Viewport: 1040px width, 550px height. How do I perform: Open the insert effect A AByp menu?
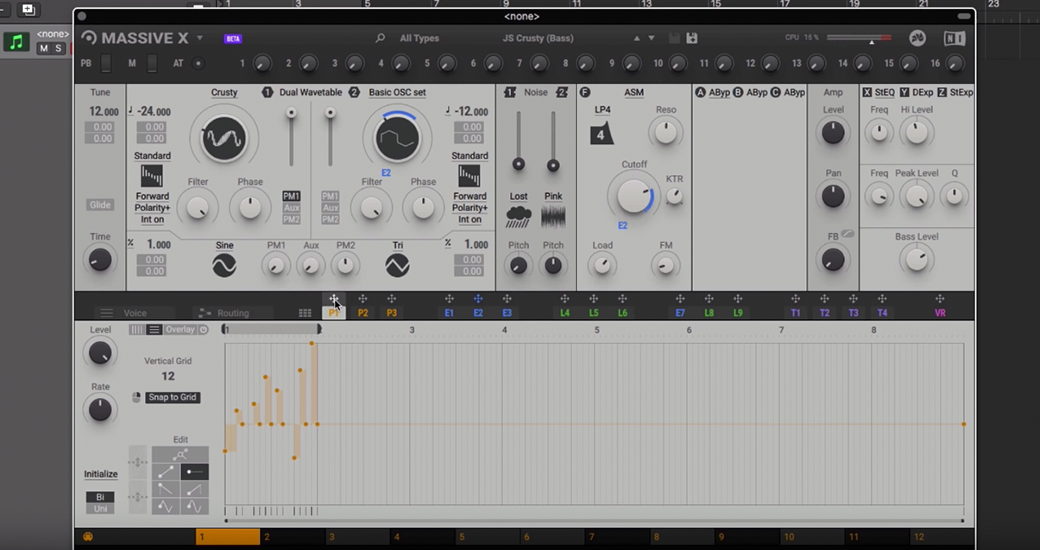719,92
